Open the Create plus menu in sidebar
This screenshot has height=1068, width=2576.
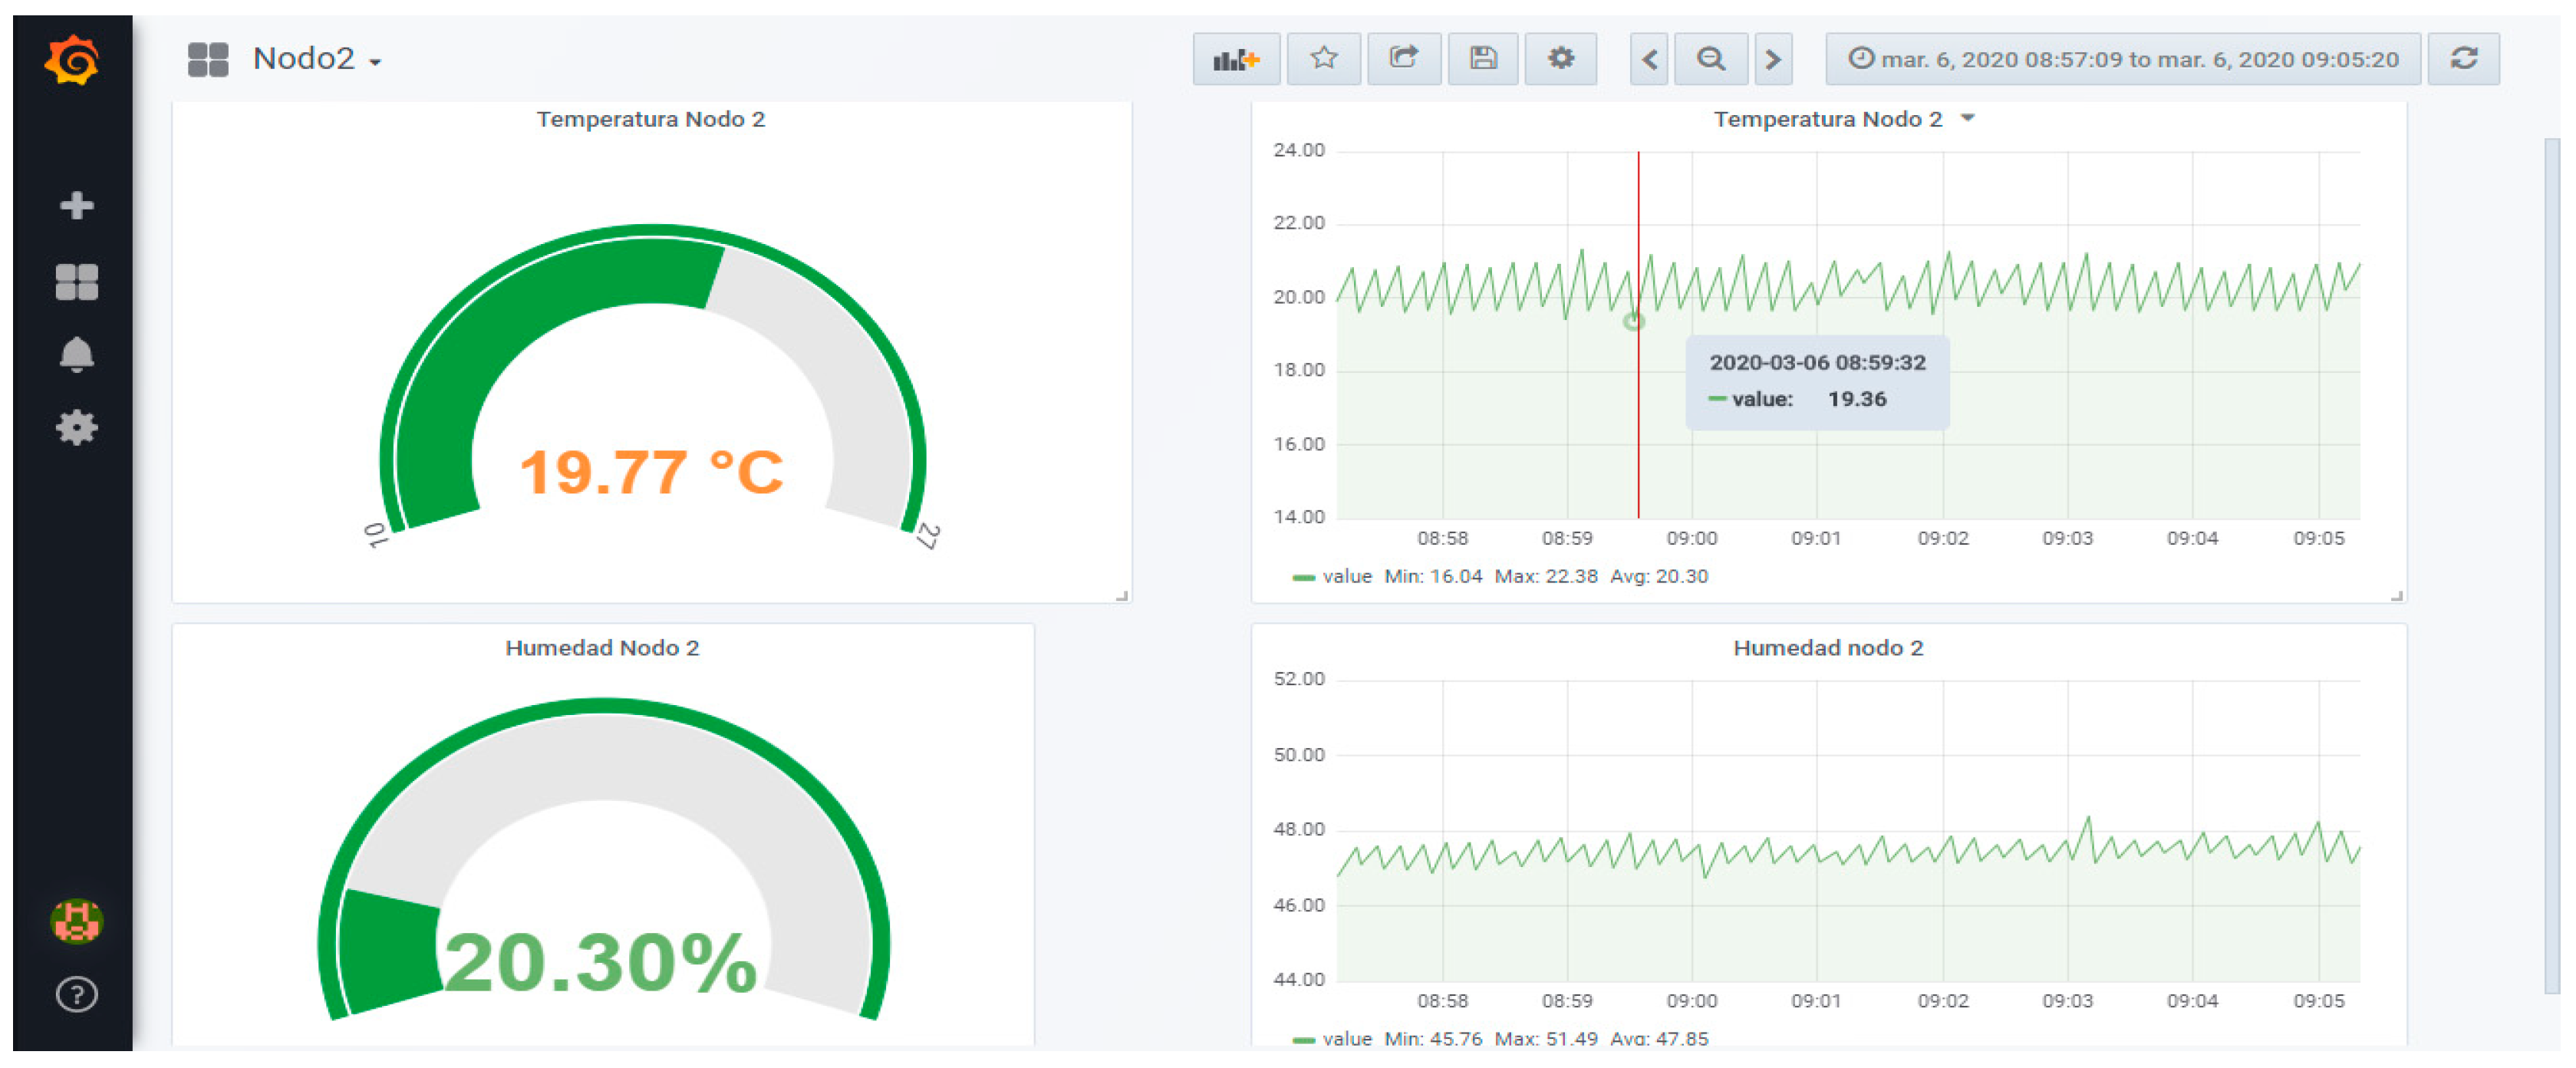pyautogui.click(x=76, y=205)
